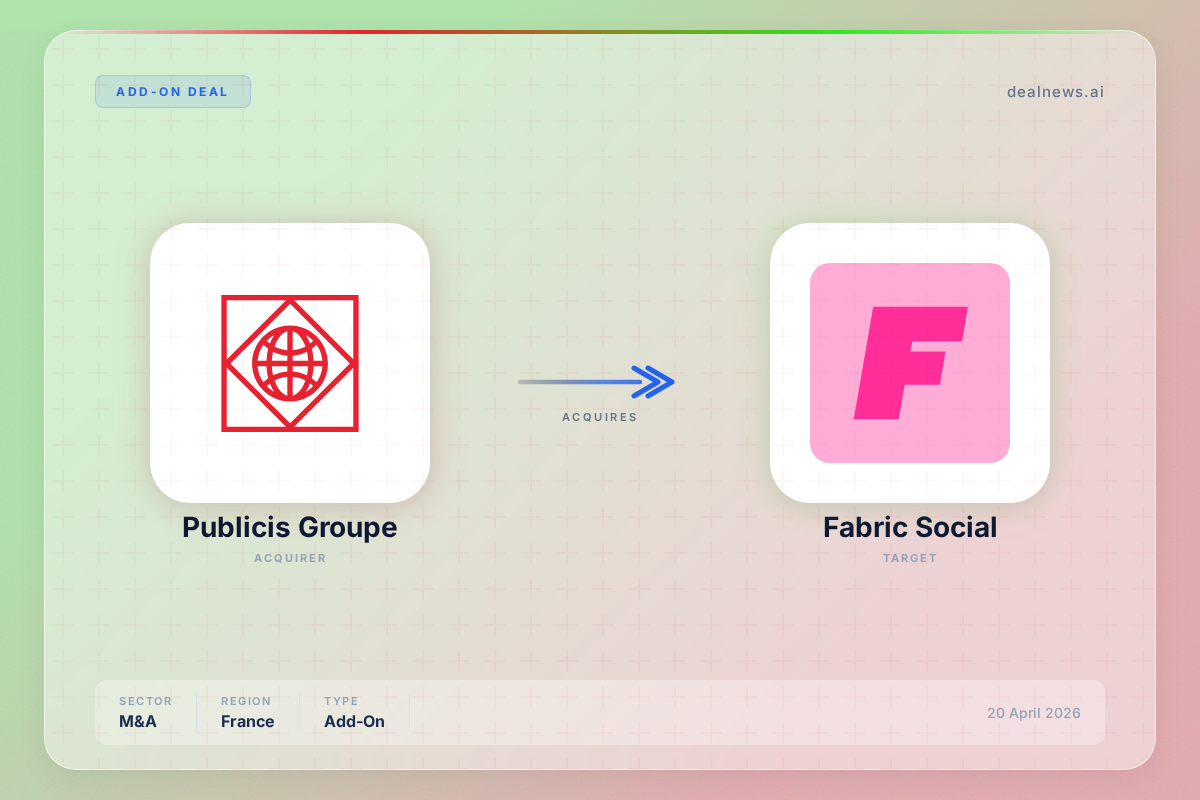
Task: Click the Add-On type value
Action: pos(354,721)
